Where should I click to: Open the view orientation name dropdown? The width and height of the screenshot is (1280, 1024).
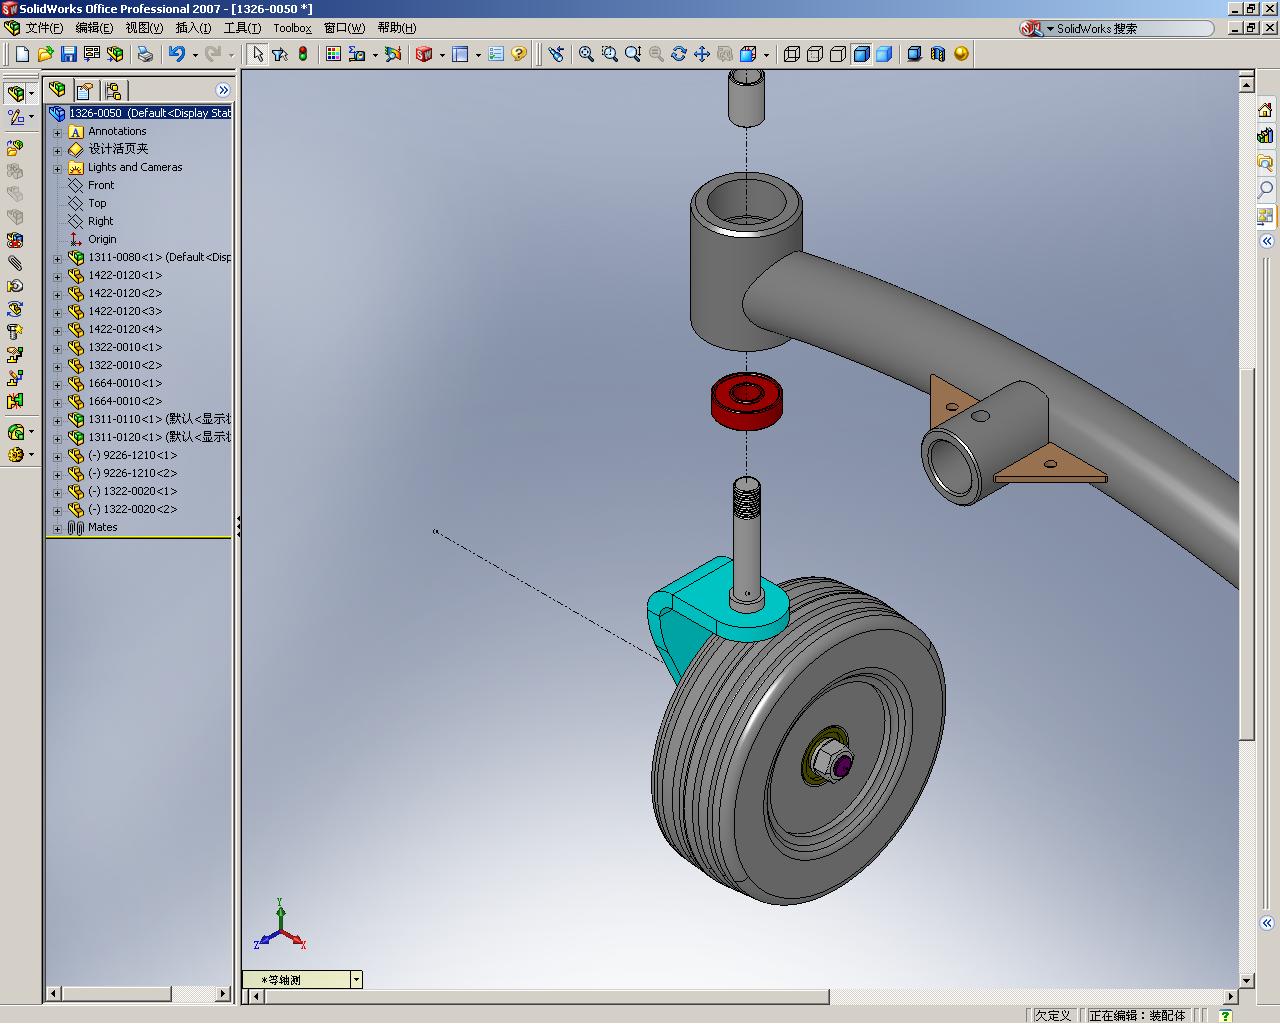pyautogui.click(x=356, y=980)
